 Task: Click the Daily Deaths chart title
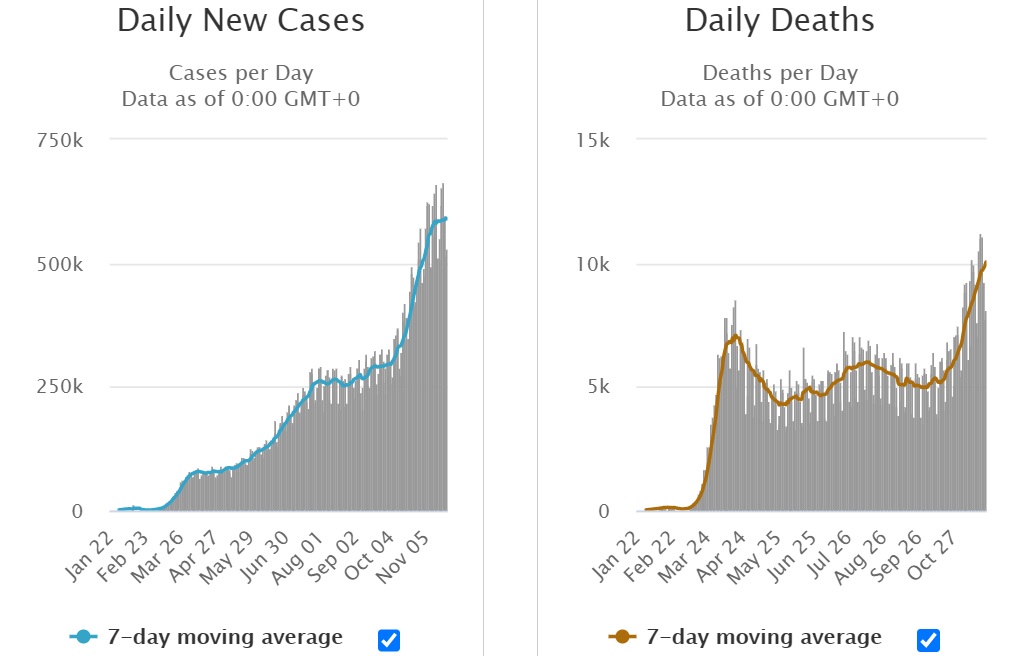pyautogui.click(x=780, y=21)
